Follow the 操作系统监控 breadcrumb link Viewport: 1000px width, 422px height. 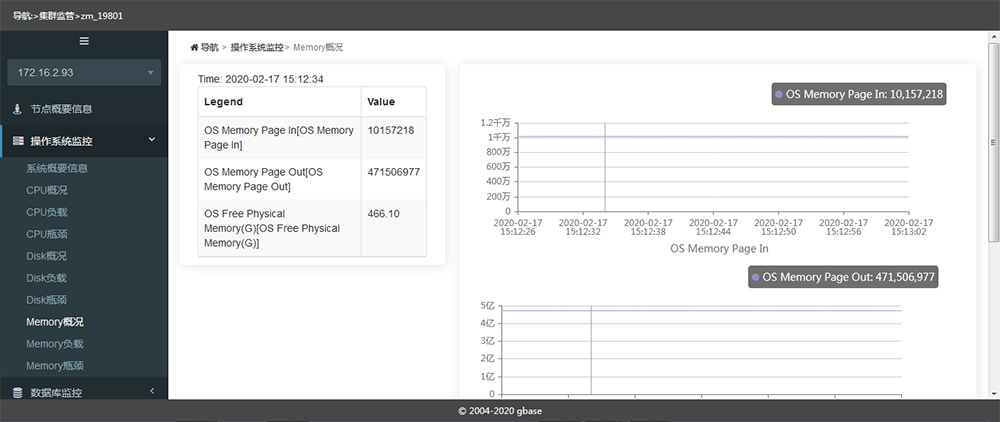click(x=256, y=47)
